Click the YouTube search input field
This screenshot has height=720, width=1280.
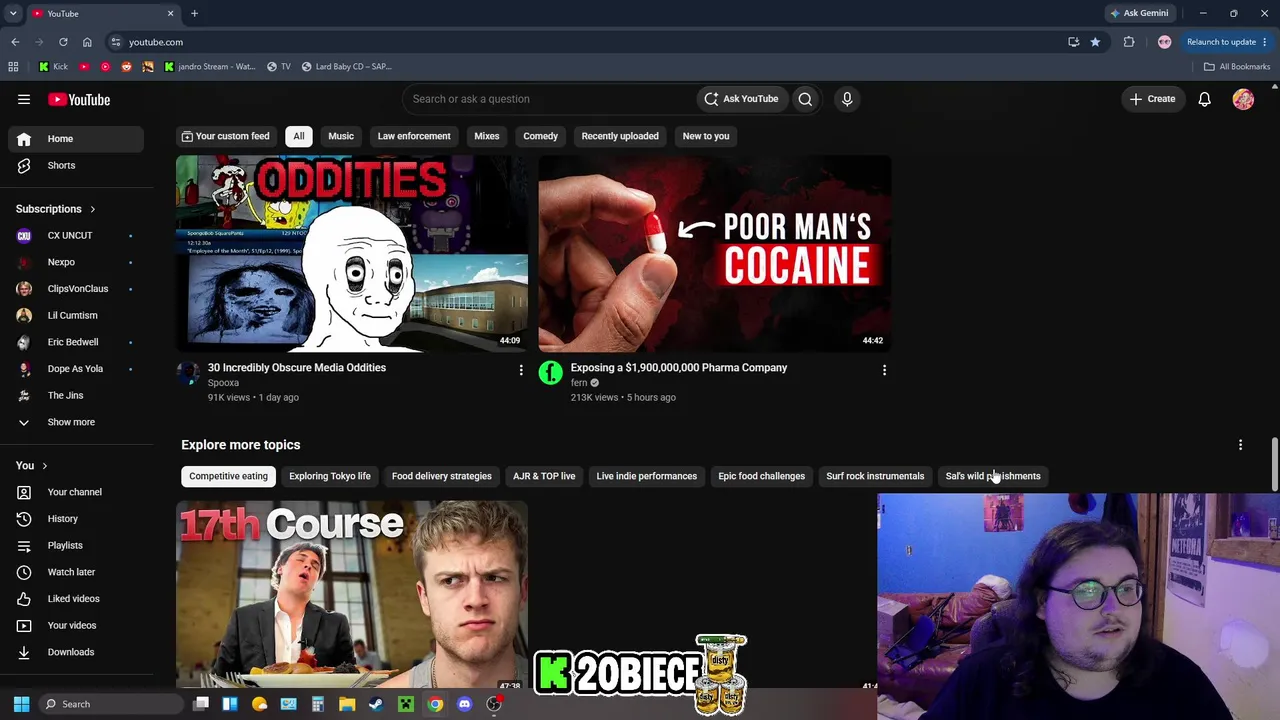(x=548, y=99)
